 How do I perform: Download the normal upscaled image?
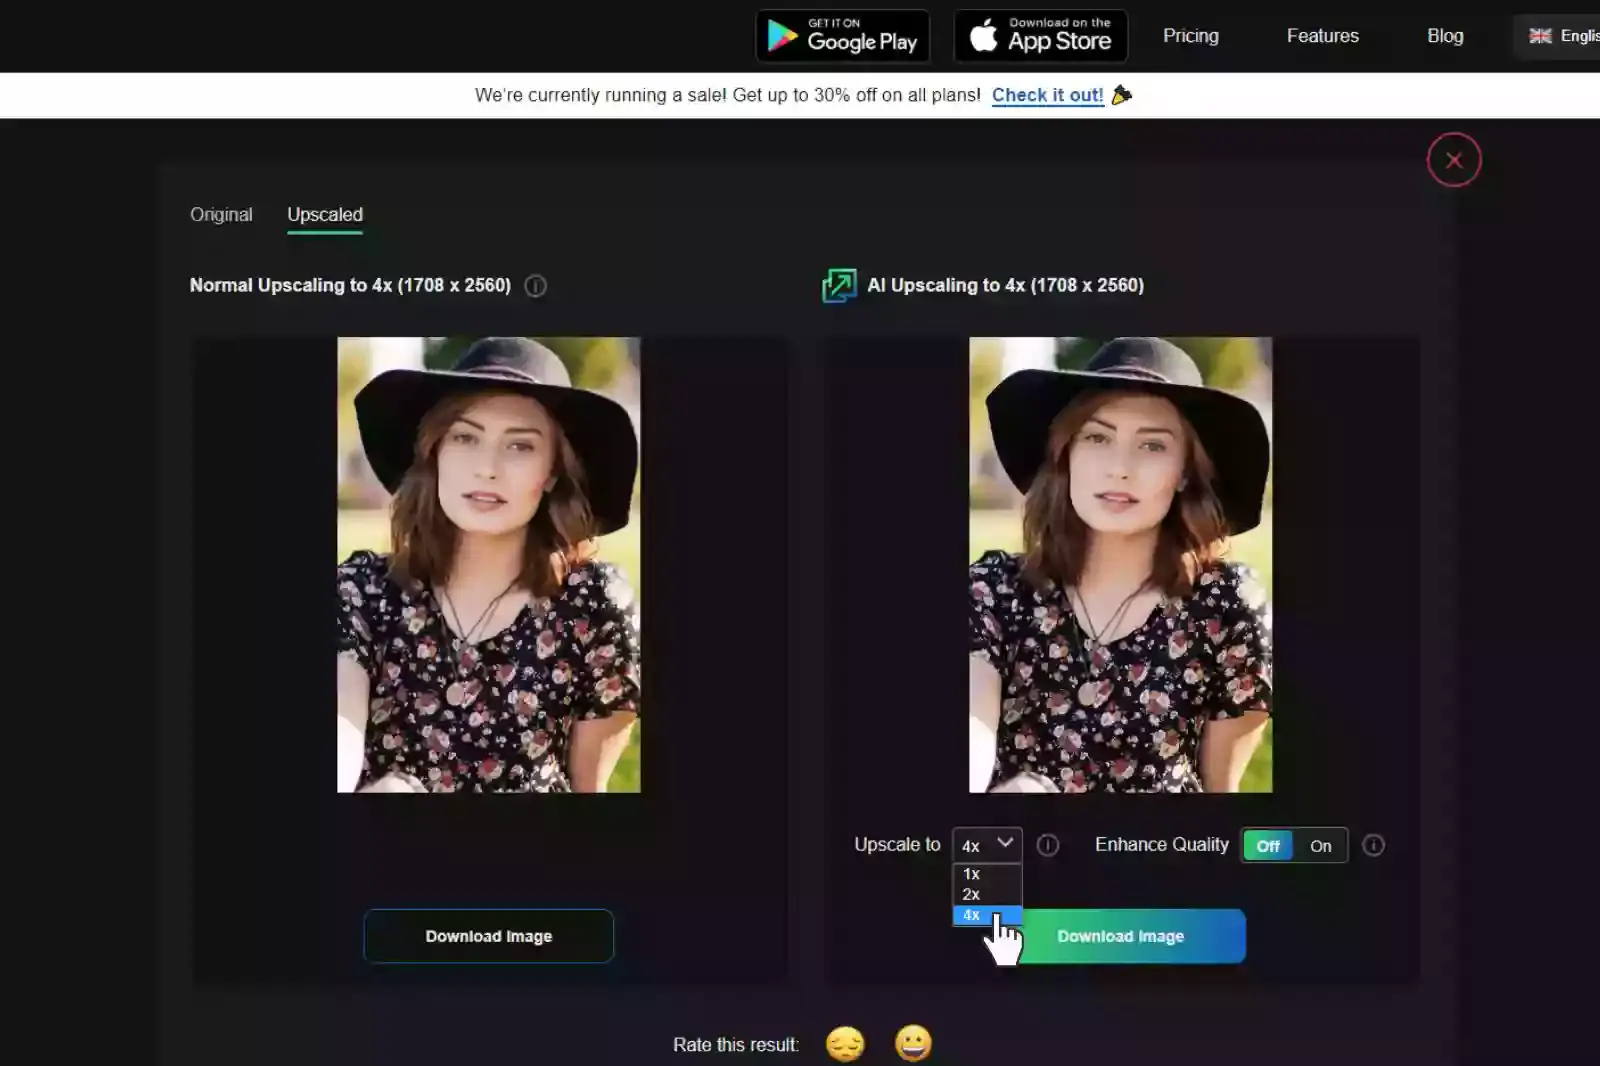489,936
